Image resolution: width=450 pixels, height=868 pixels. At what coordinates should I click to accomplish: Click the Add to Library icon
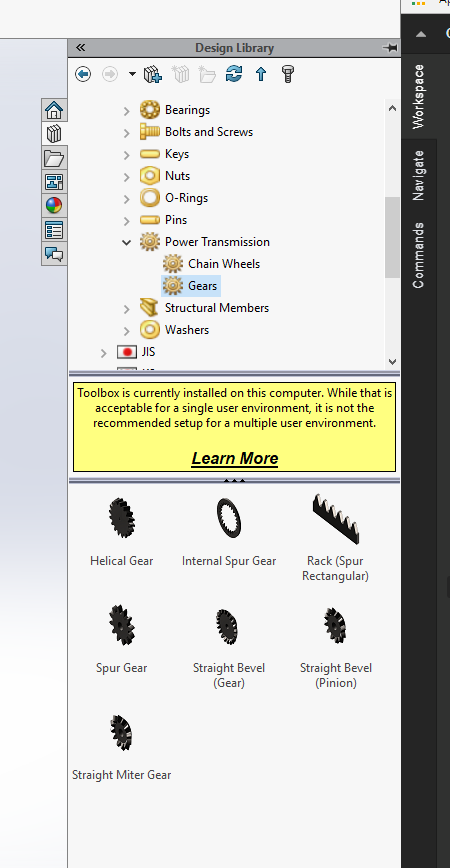[x=152, y=74]
